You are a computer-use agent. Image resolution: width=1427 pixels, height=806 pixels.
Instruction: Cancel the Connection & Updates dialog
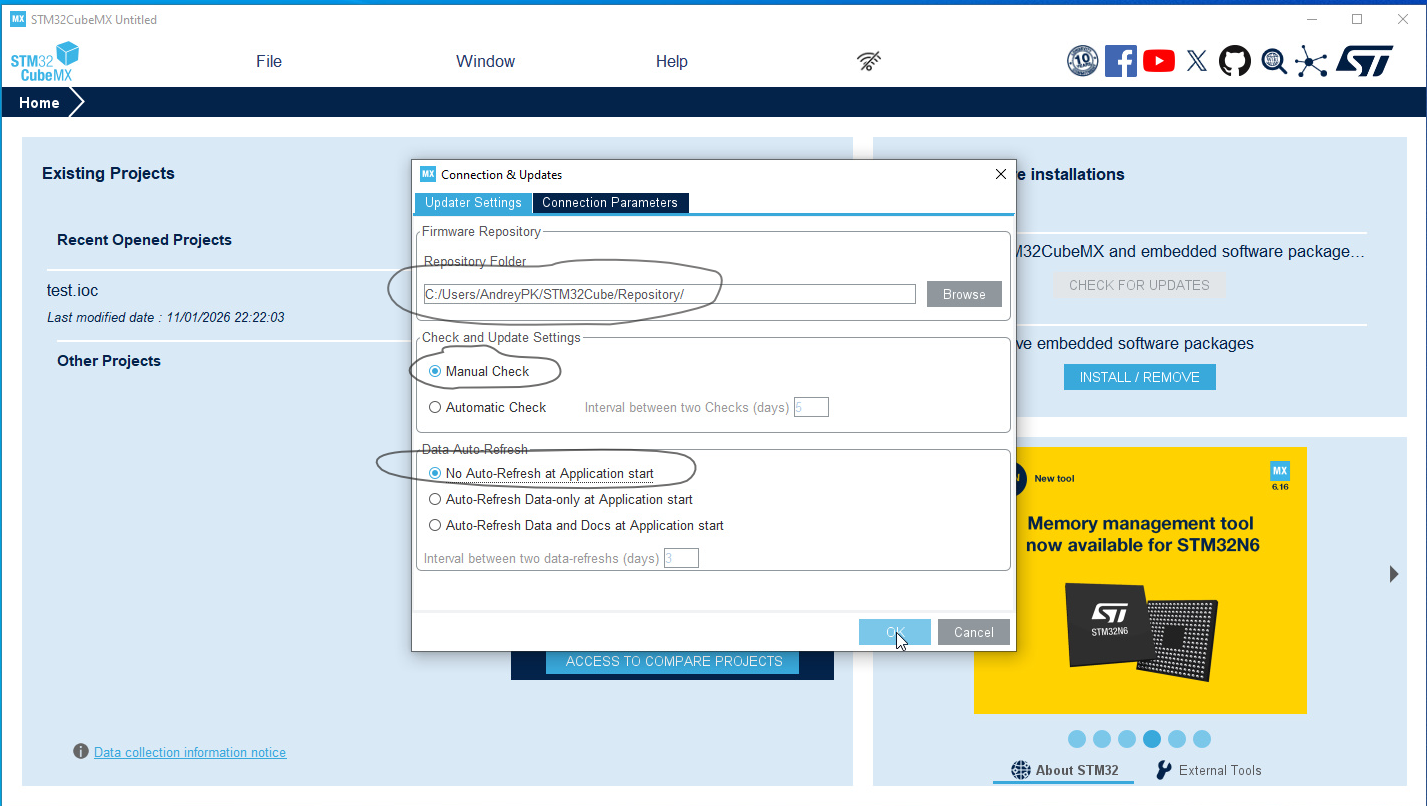tap(974, 632)
